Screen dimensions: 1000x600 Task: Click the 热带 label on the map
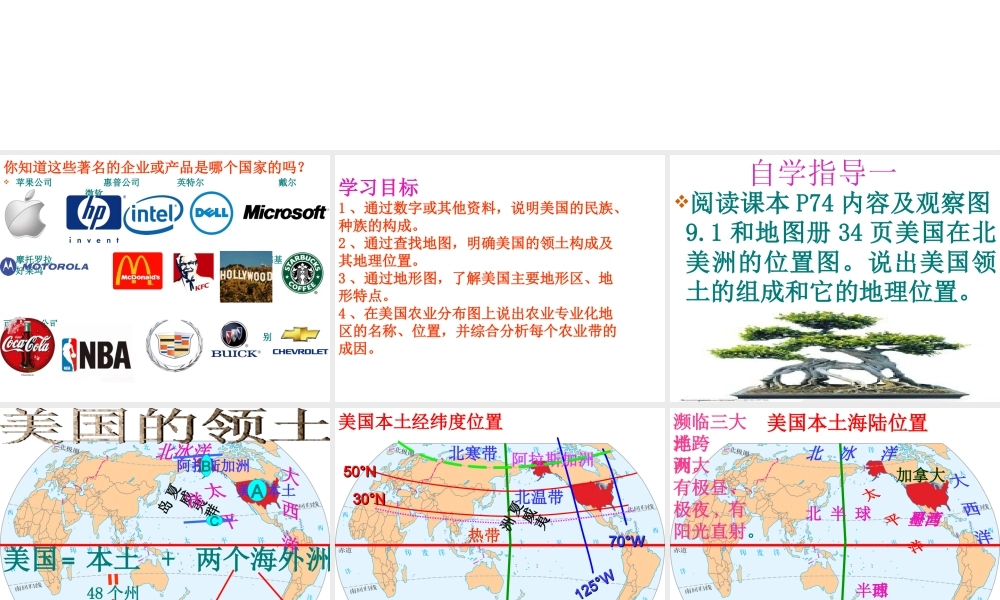pos(484,535)
